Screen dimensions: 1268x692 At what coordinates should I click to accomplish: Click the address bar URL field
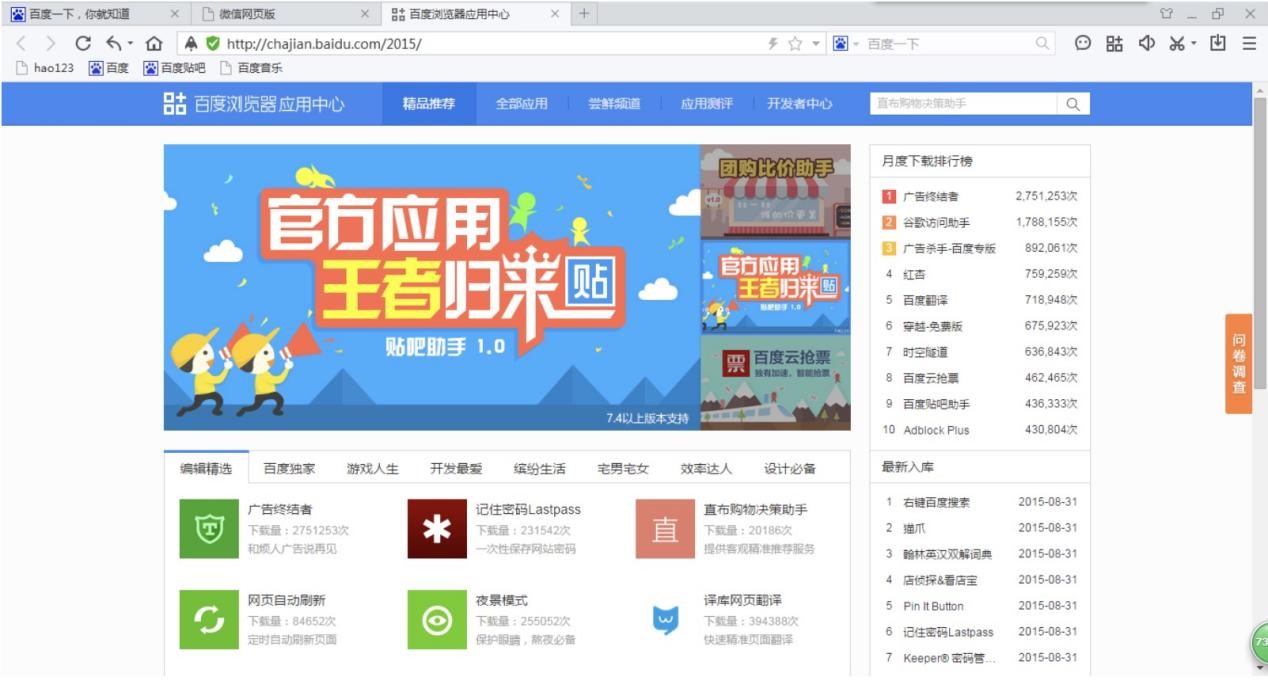[490, 44]
